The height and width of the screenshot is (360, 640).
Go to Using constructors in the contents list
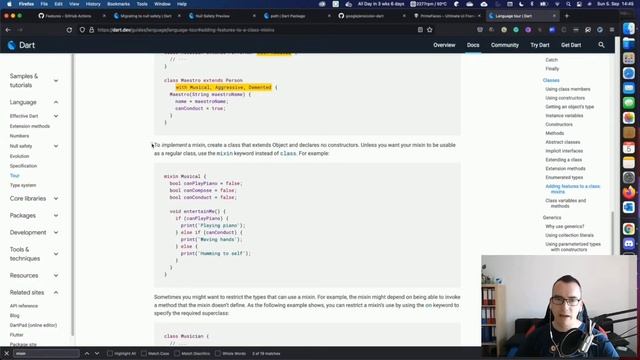point(565,98)
